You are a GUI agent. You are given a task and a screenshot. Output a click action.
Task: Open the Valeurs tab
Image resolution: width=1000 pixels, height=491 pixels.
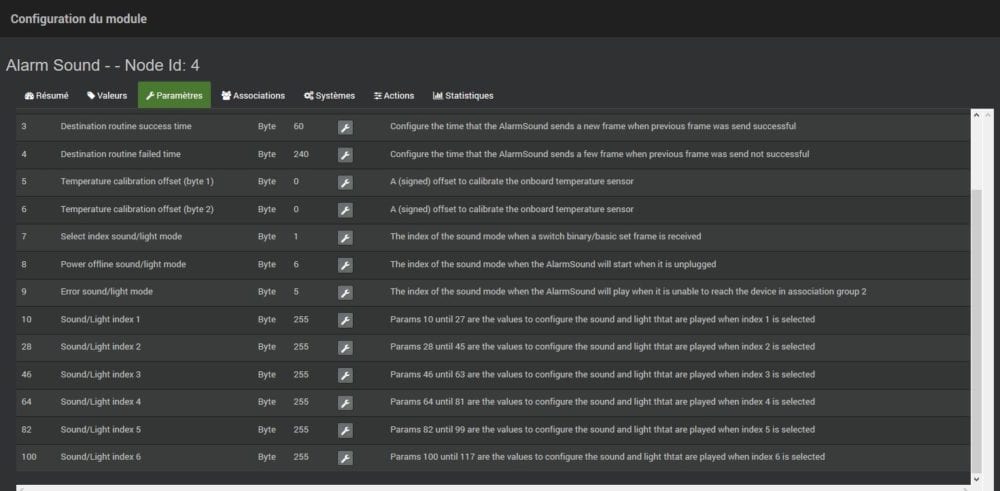106,96
